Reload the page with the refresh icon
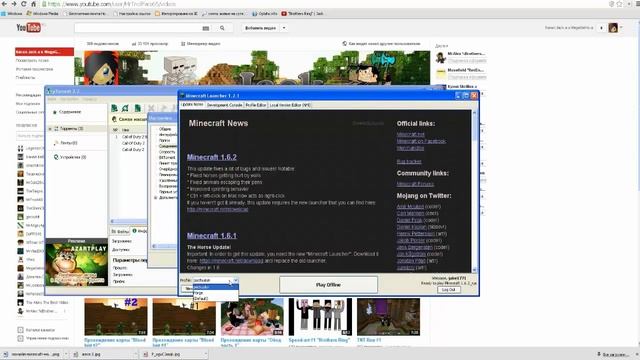Image resolution: width=640 pixels, height=360 pixels. click(x=23, y=4)
